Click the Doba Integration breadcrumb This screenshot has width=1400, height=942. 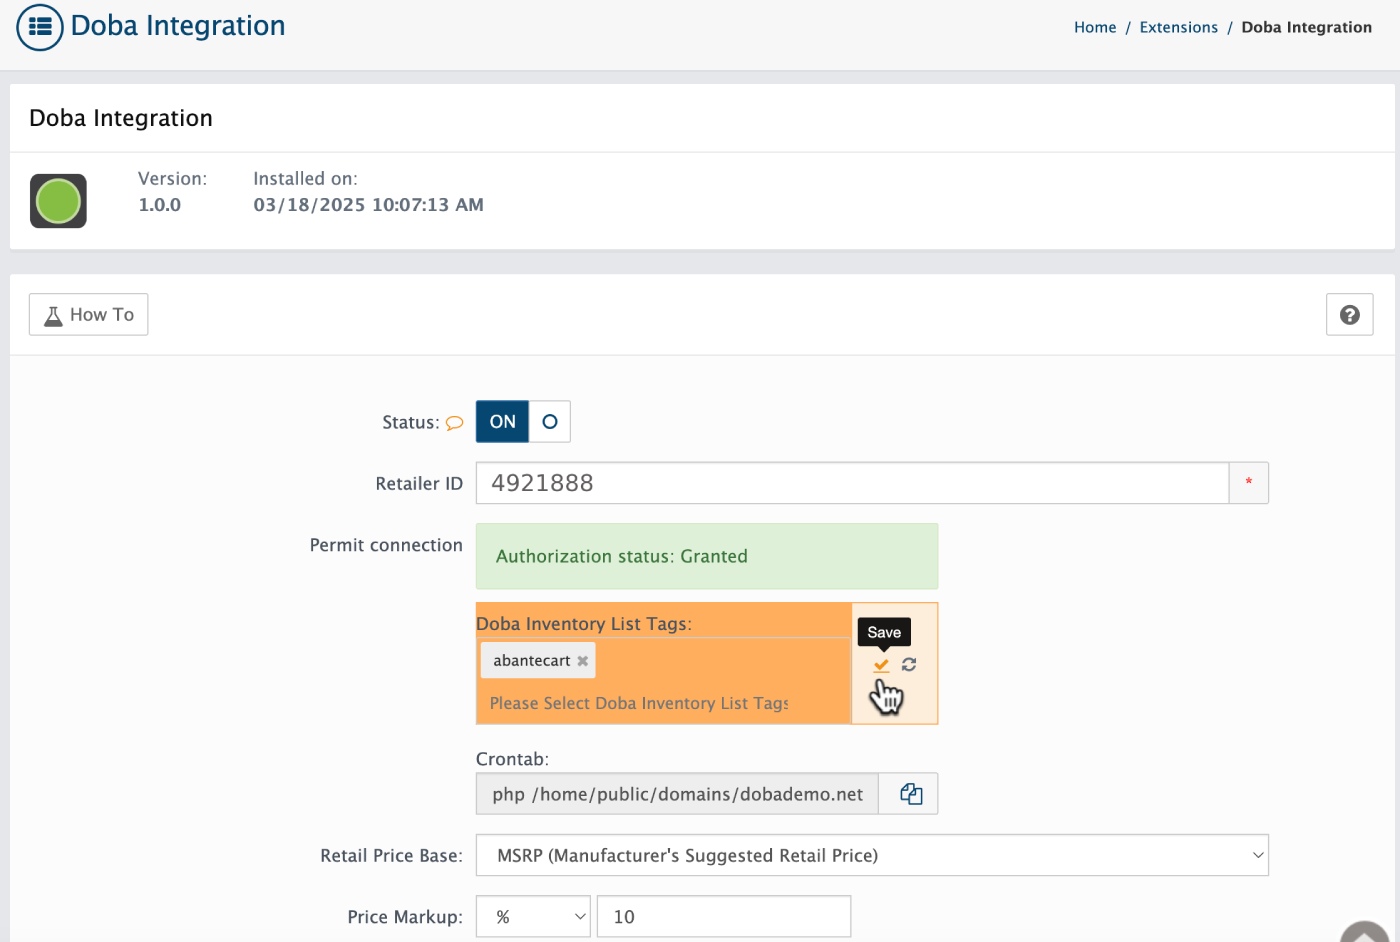(x=1306, y=27)
